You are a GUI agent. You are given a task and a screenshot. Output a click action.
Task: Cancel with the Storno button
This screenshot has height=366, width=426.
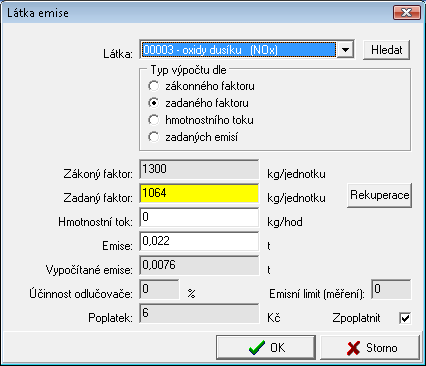click(370, 347)
